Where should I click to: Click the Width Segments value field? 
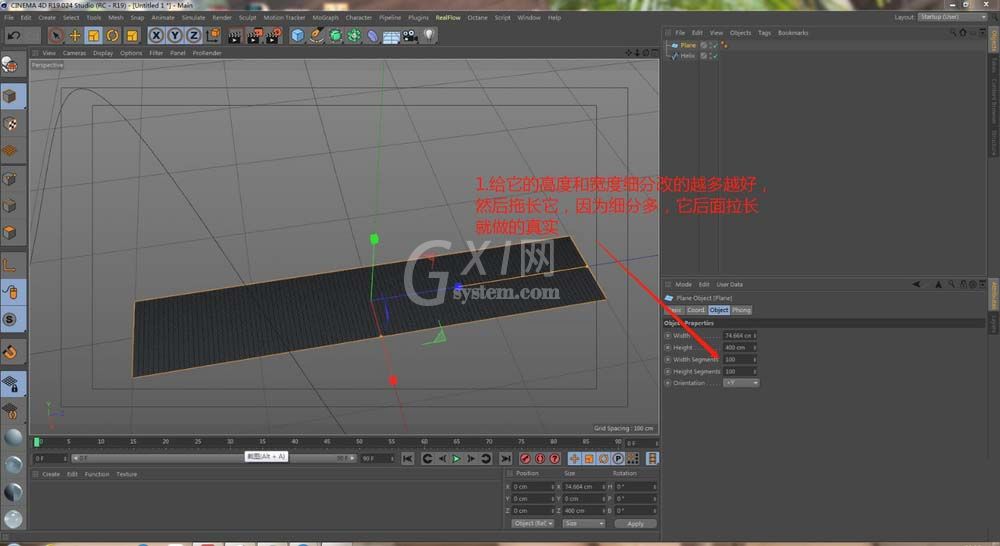pos(739,360)
